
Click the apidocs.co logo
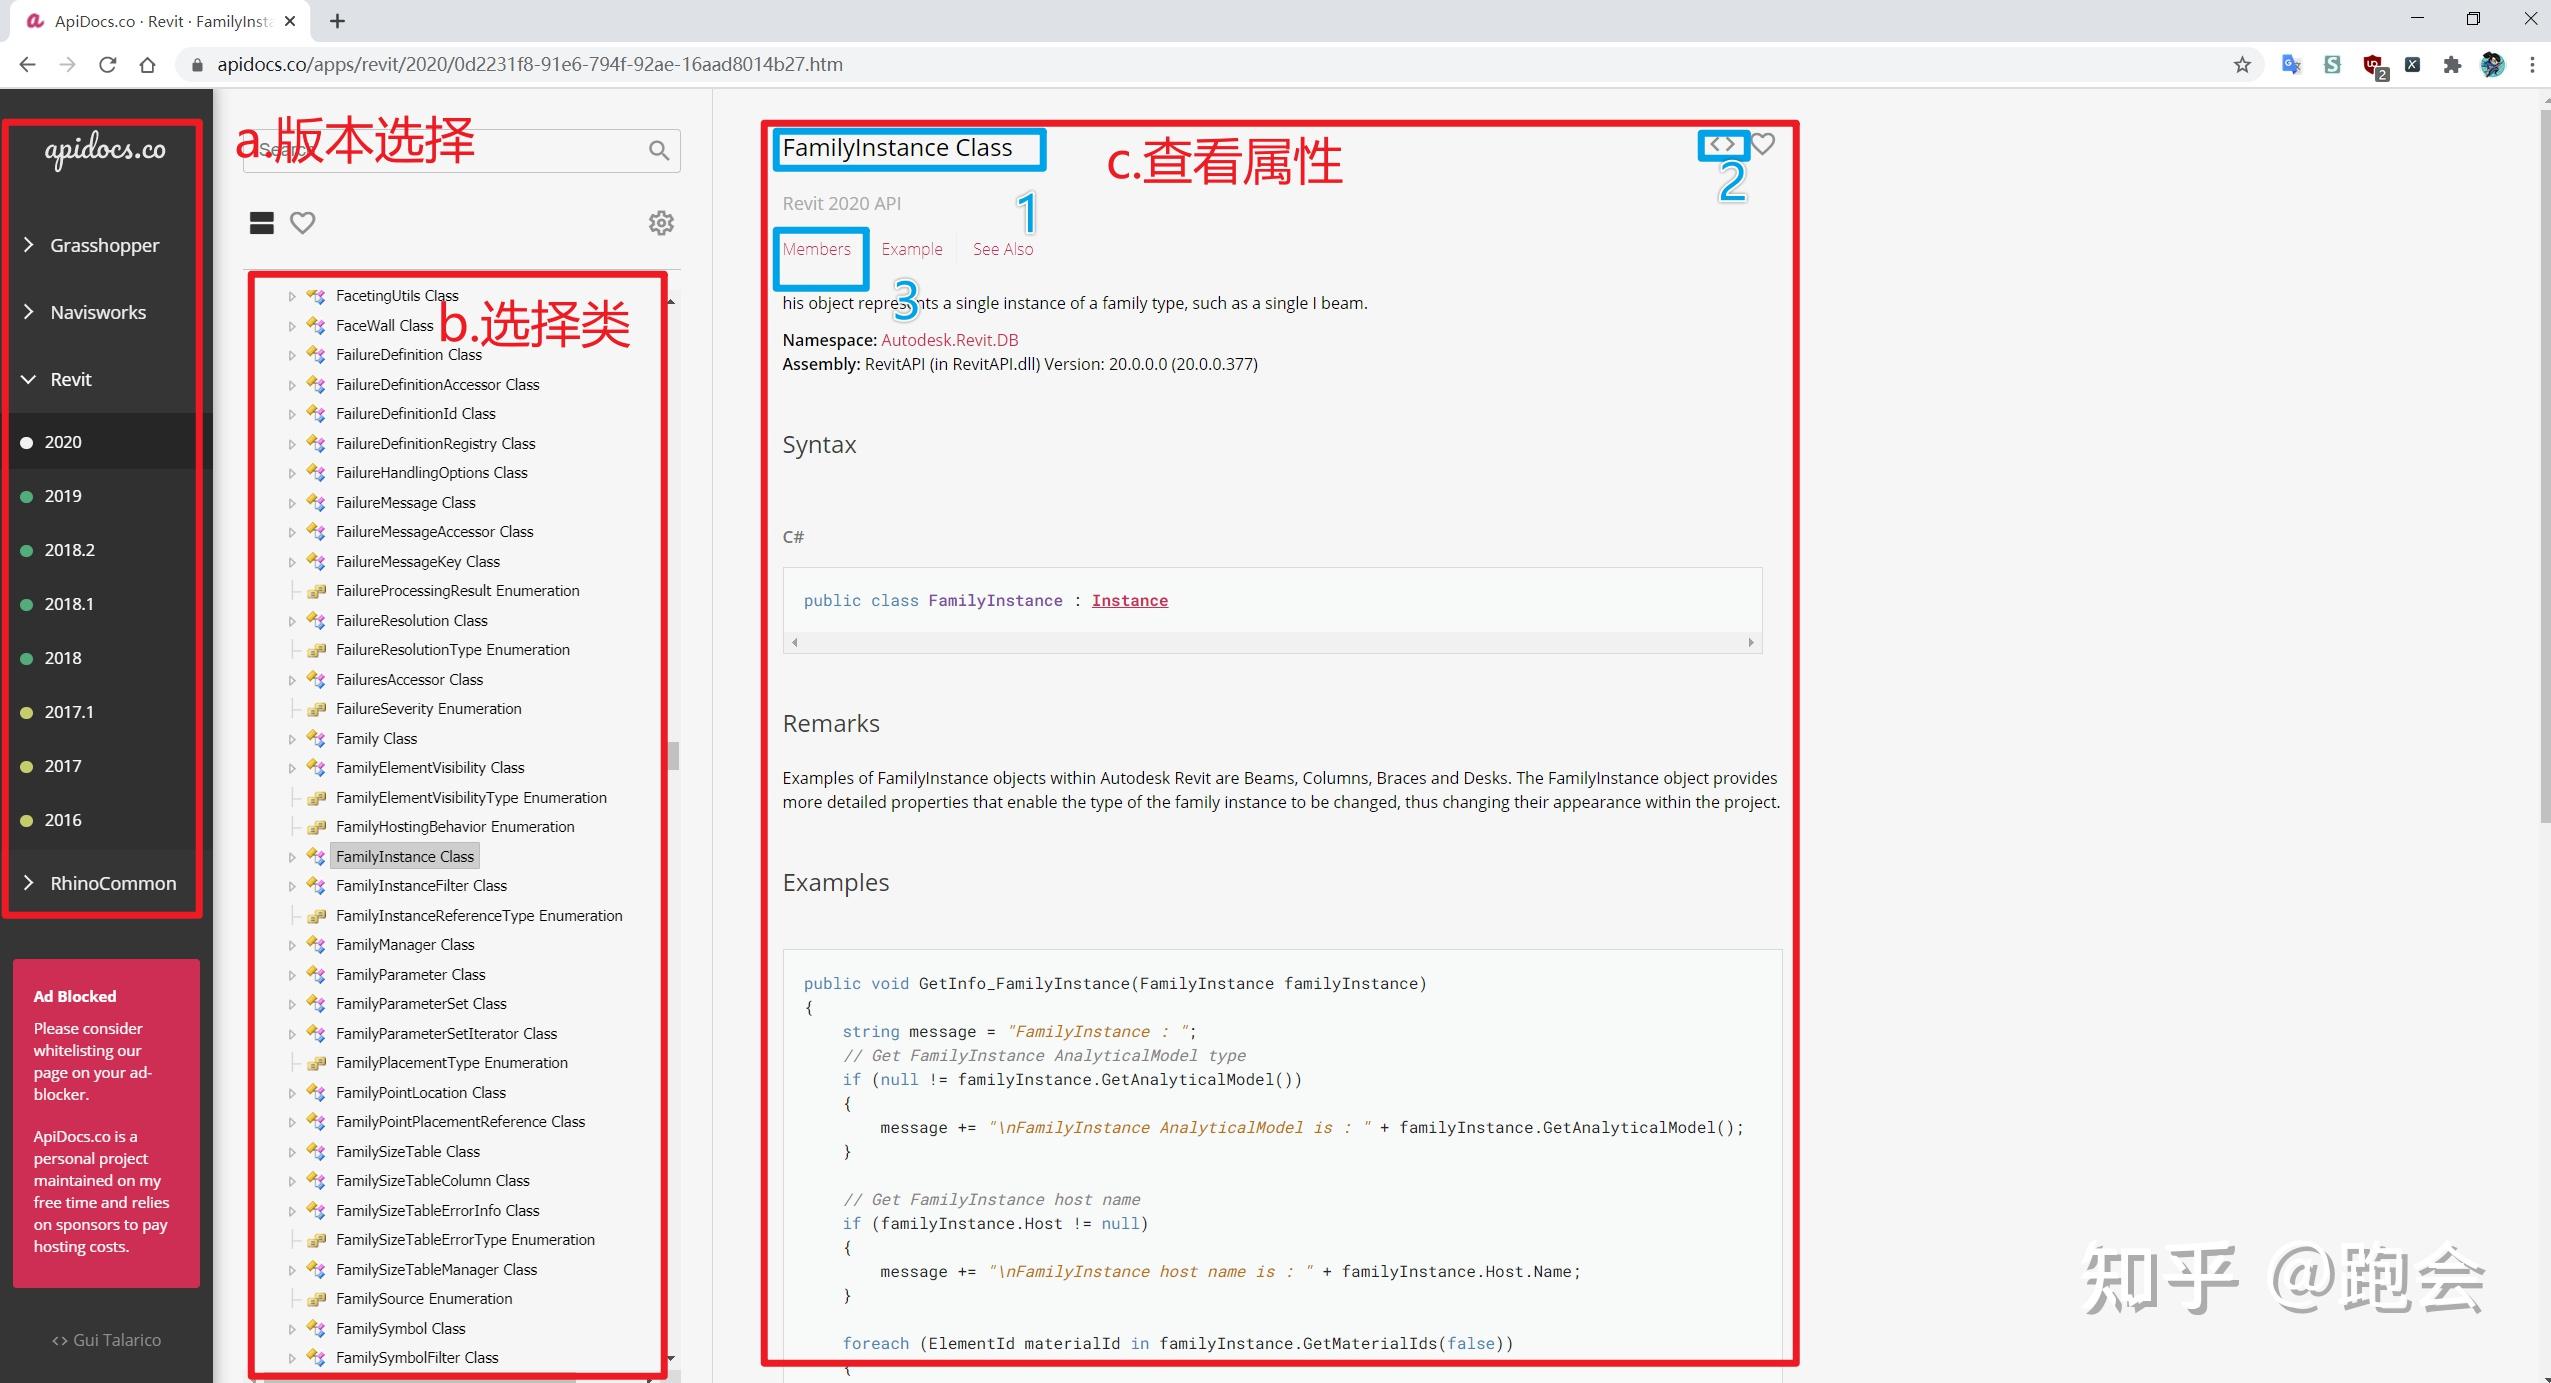click(105, 151)
